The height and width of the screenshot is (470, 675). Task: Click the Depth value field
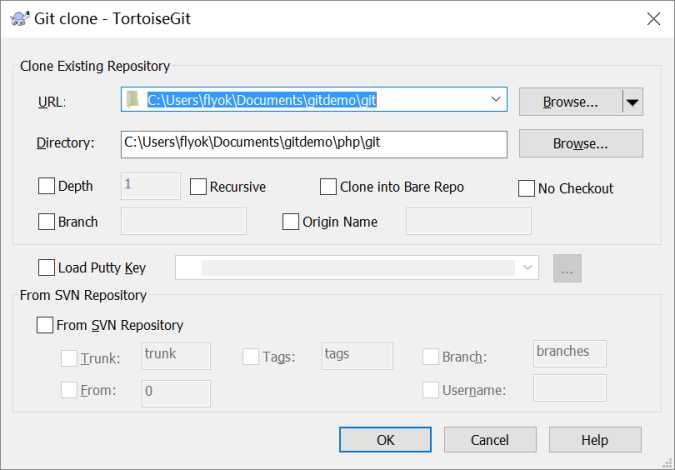[151, 186]
